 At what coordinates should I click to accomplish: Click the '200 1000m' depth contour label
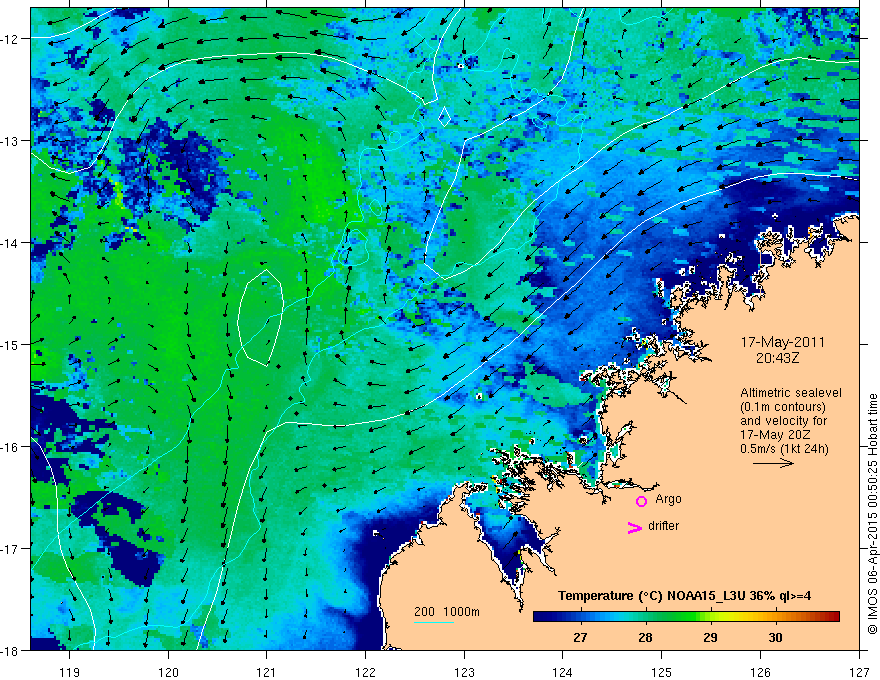447,612
